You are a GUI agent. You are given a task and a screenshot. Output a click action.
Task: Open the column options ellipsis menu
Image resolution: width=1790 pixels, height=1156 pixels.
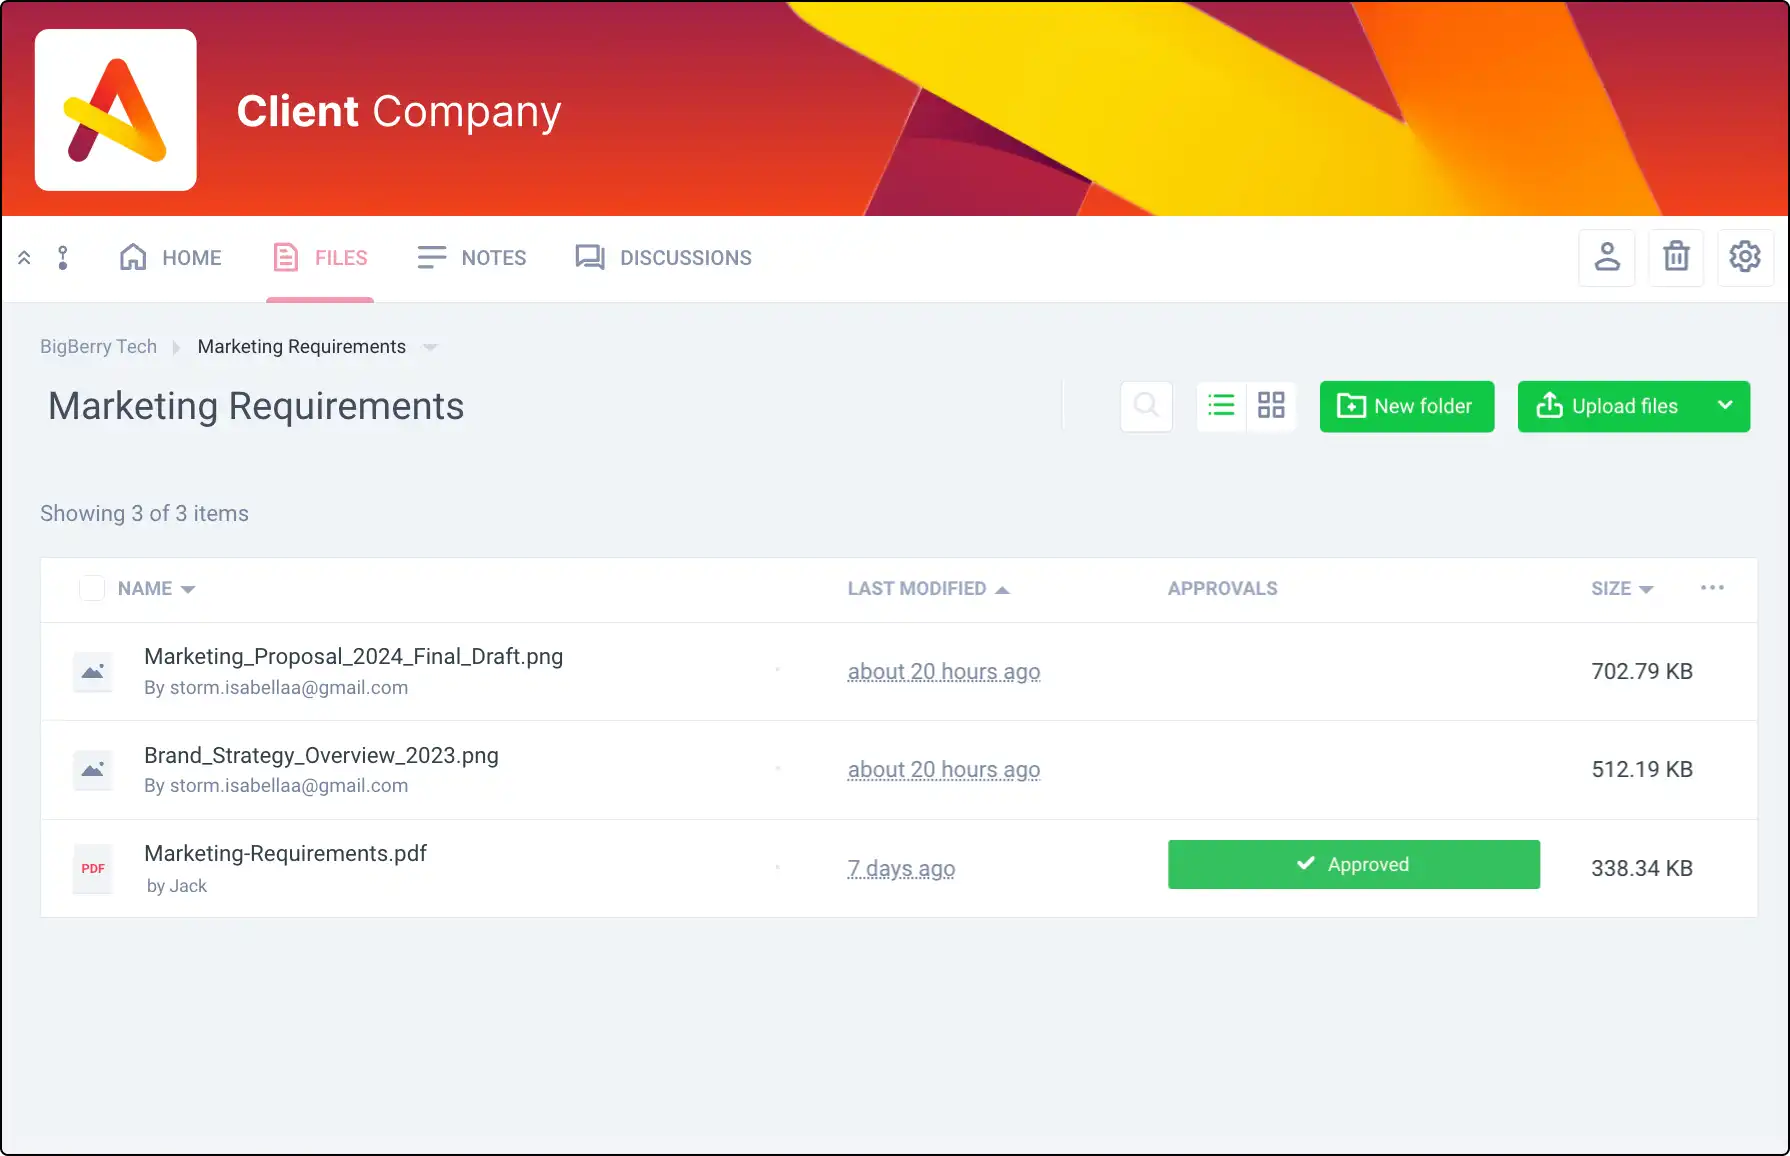click(x=1712, y=588)
